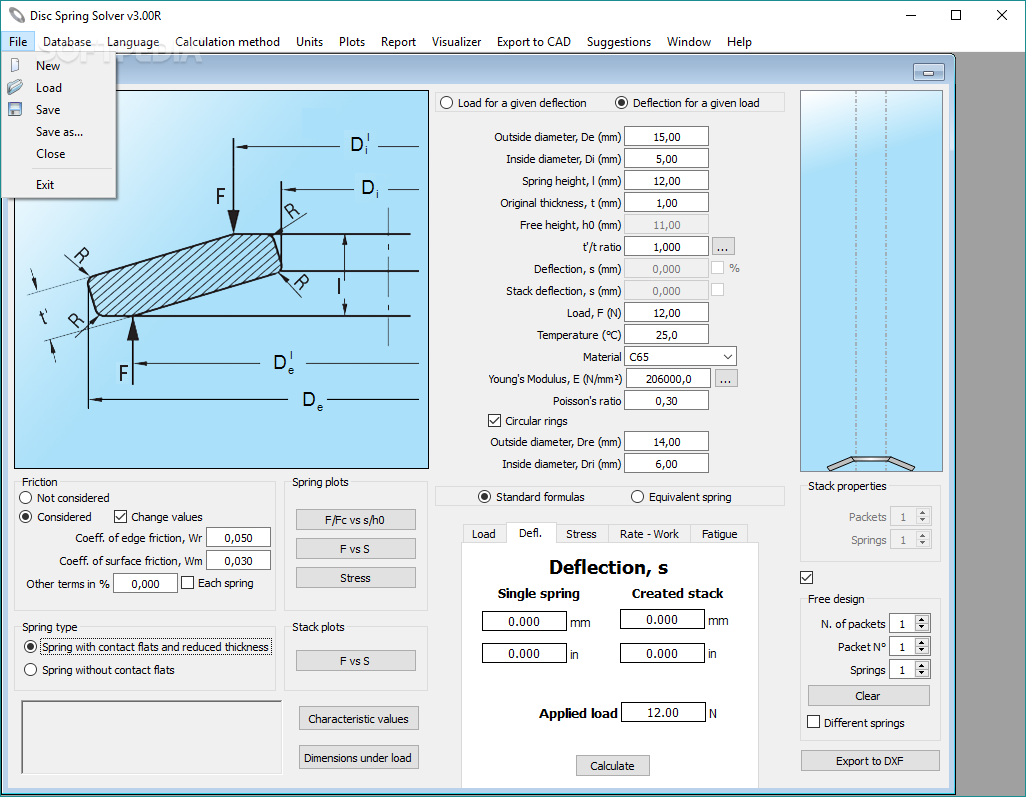
Task: Click the Save floppy disk icon
Action: [15, 109]
